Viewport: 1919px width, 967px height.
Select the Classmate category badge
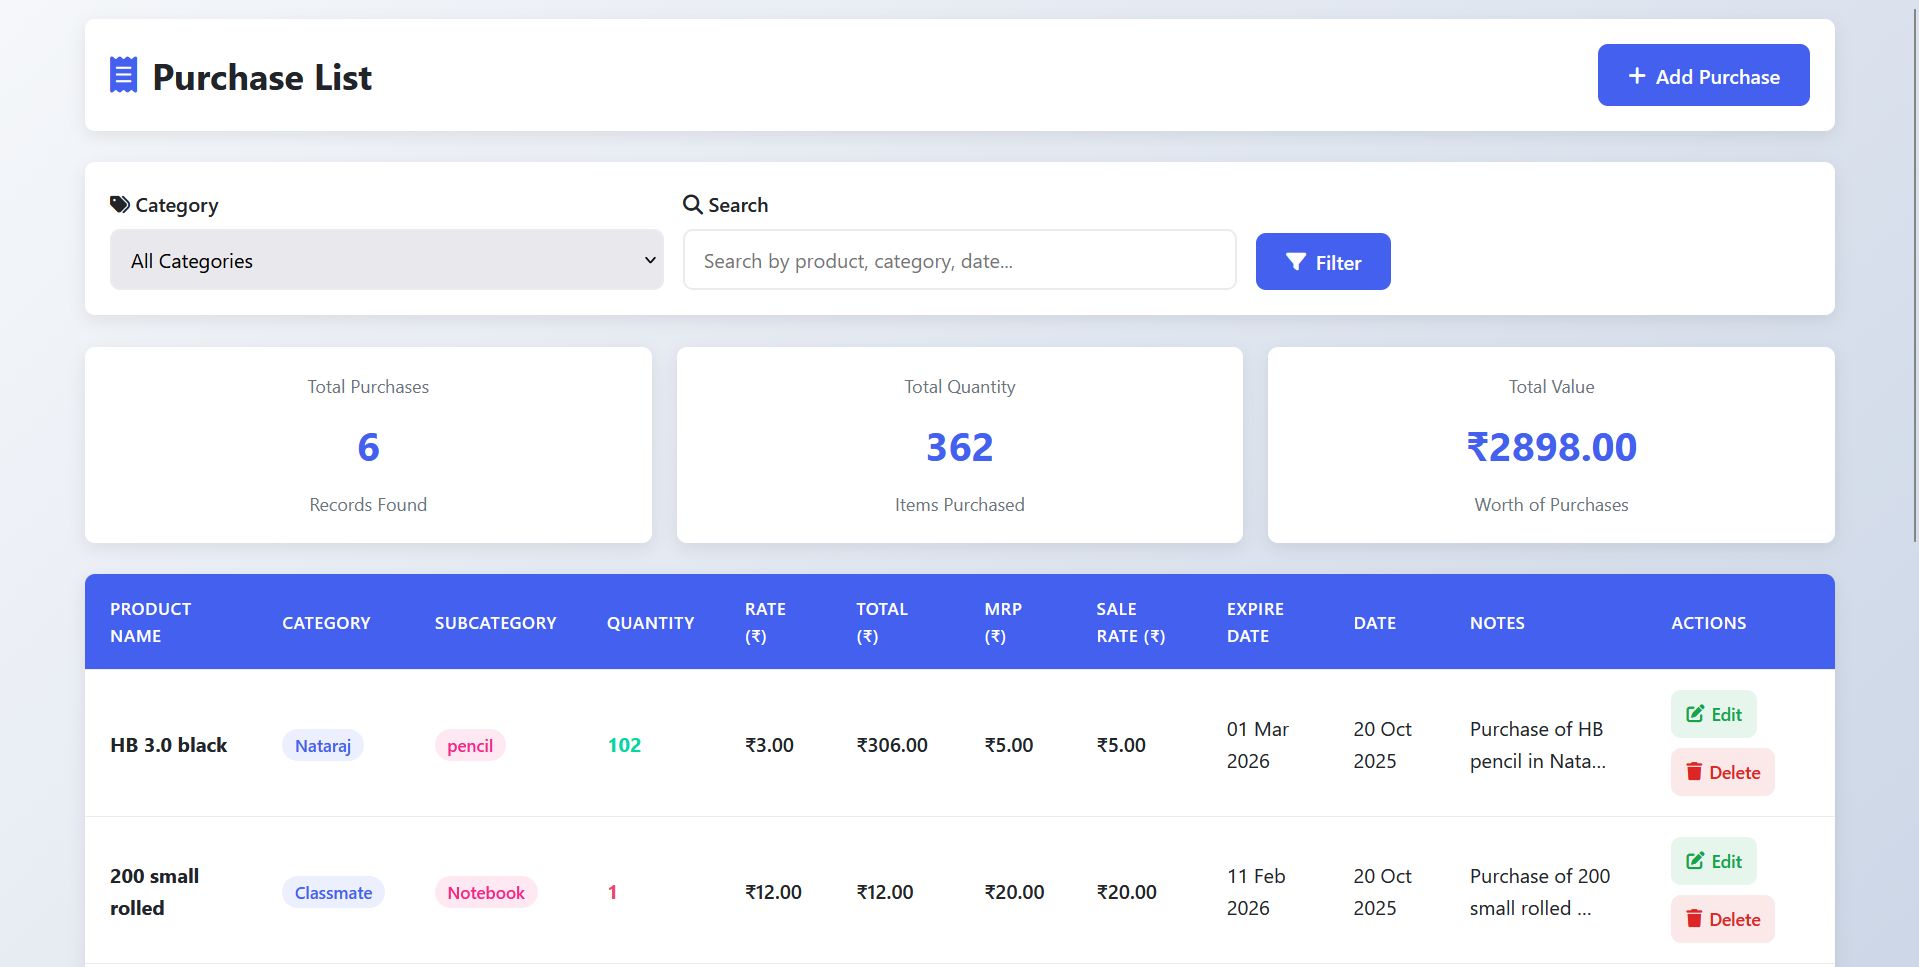(333, 892)
